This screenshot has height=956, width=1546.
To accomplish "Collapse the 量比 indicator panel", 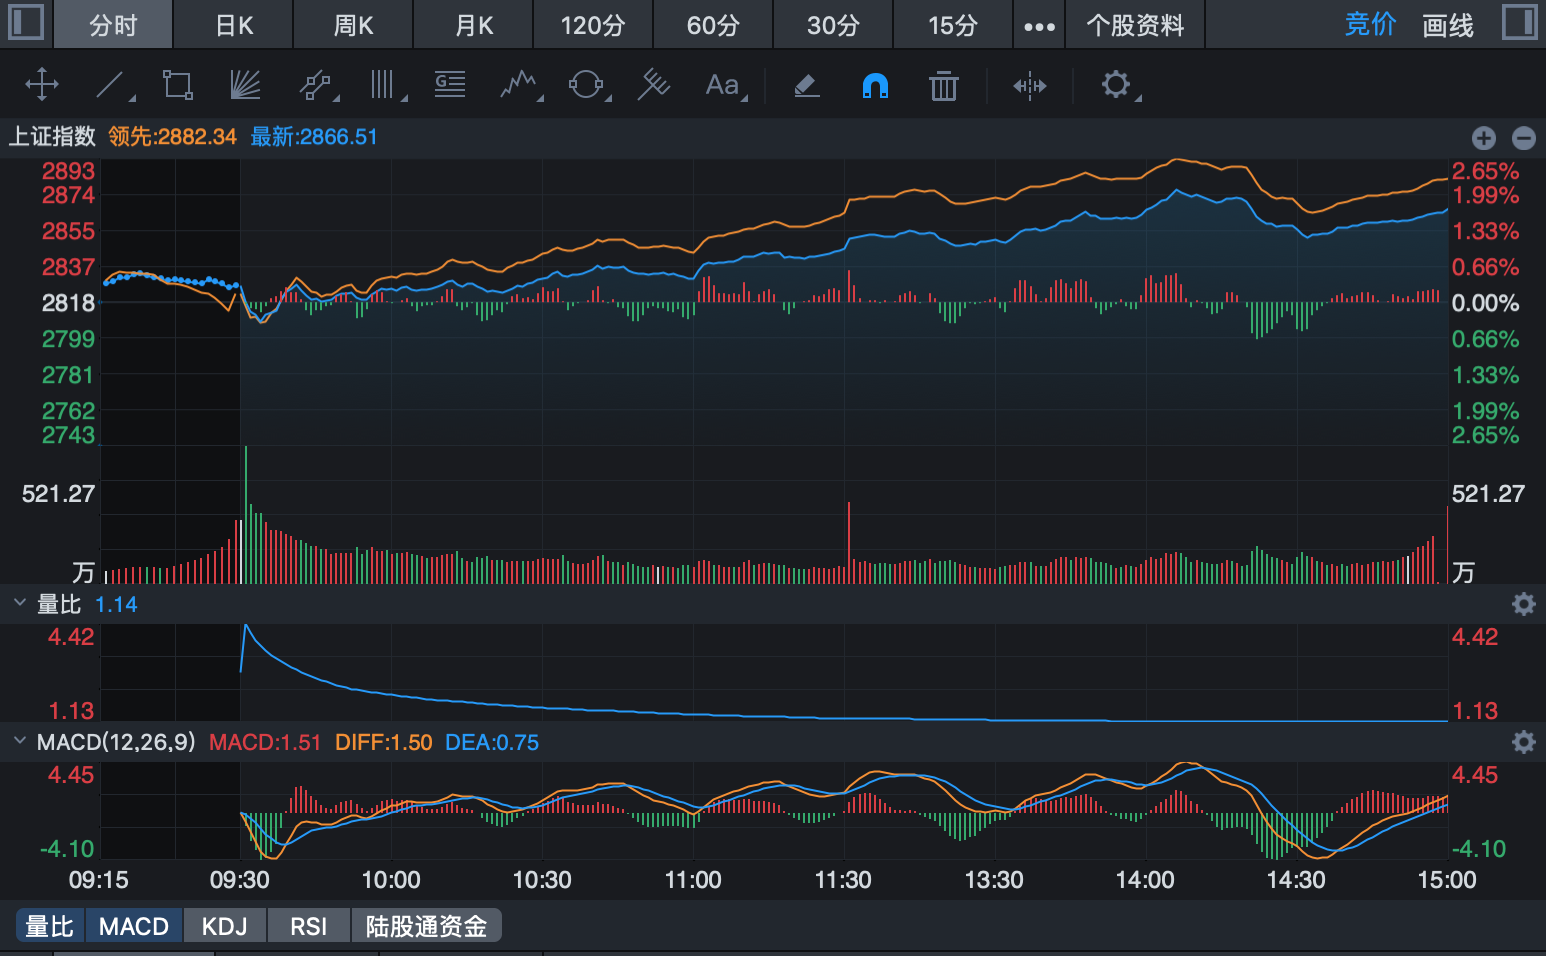I will [20, 603].
